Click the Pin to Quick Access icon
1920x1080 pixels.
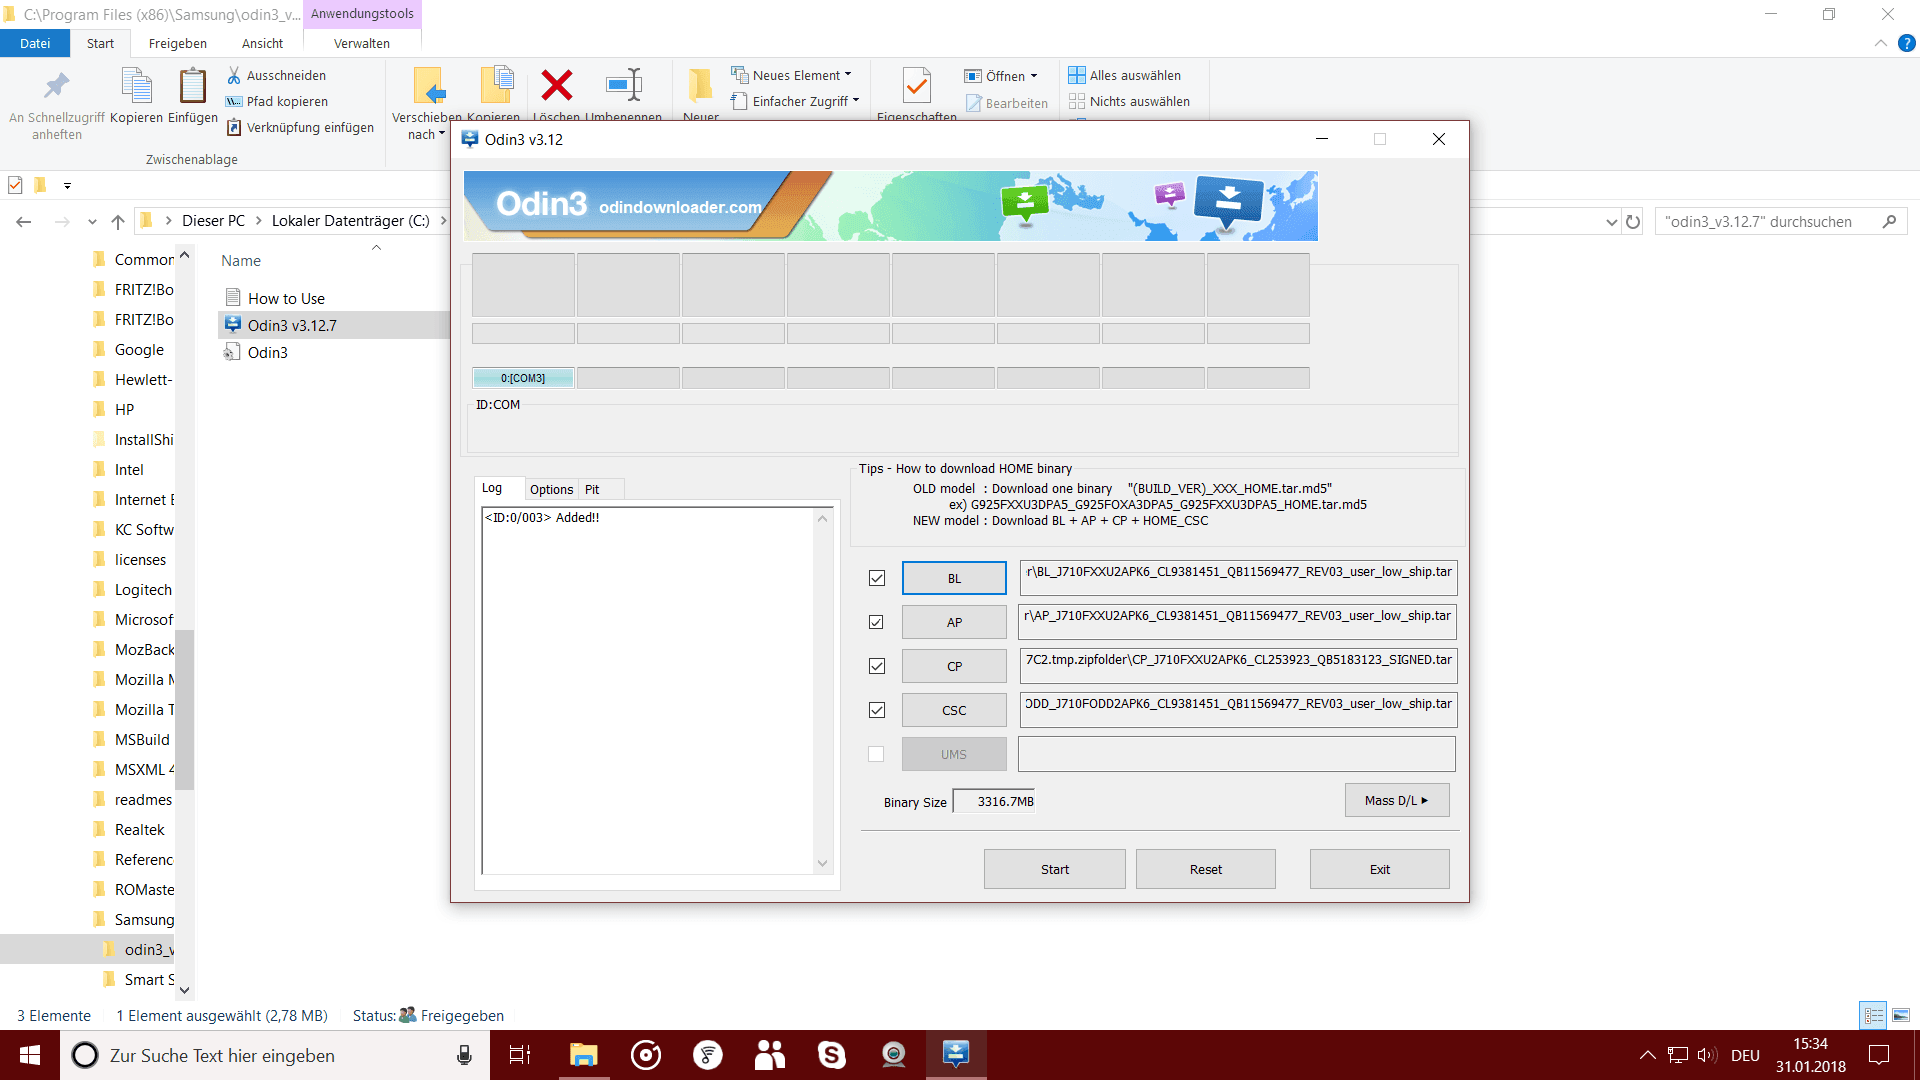(57, 86)
